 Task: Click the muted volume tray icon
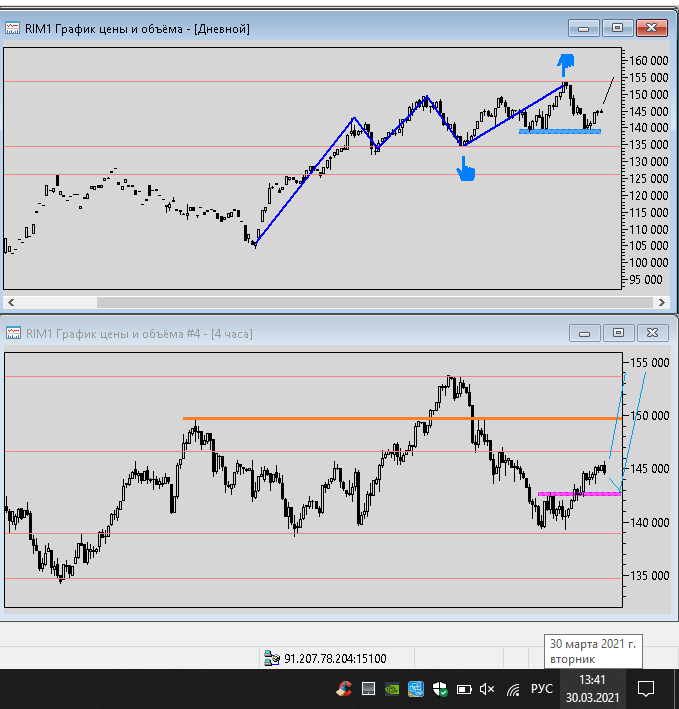coord(487,689)
